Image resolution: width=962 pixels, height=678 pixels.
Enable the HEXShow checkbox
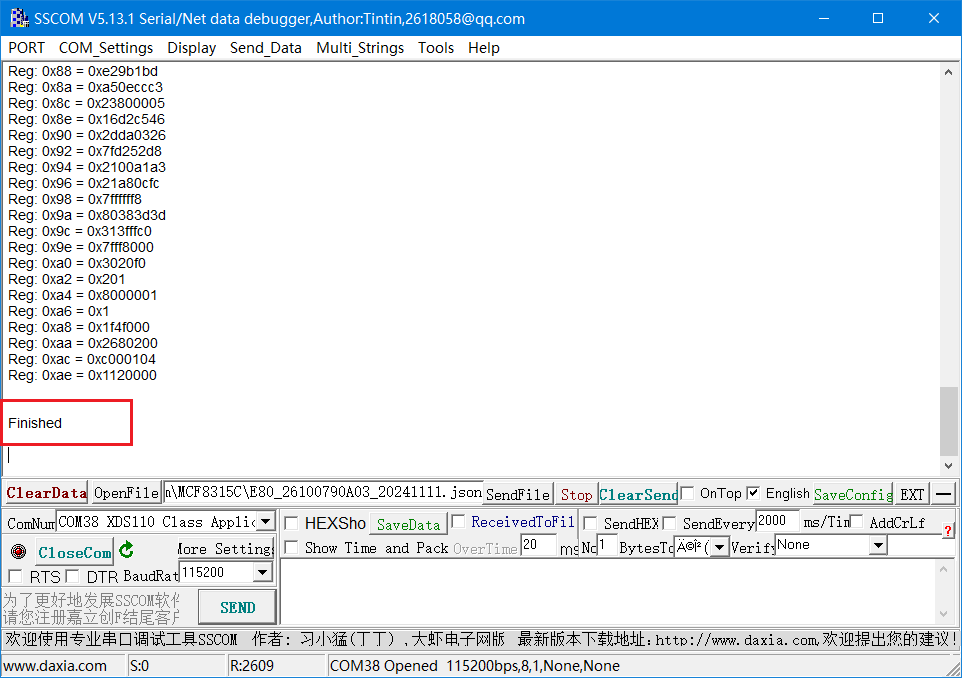(292, 523)
